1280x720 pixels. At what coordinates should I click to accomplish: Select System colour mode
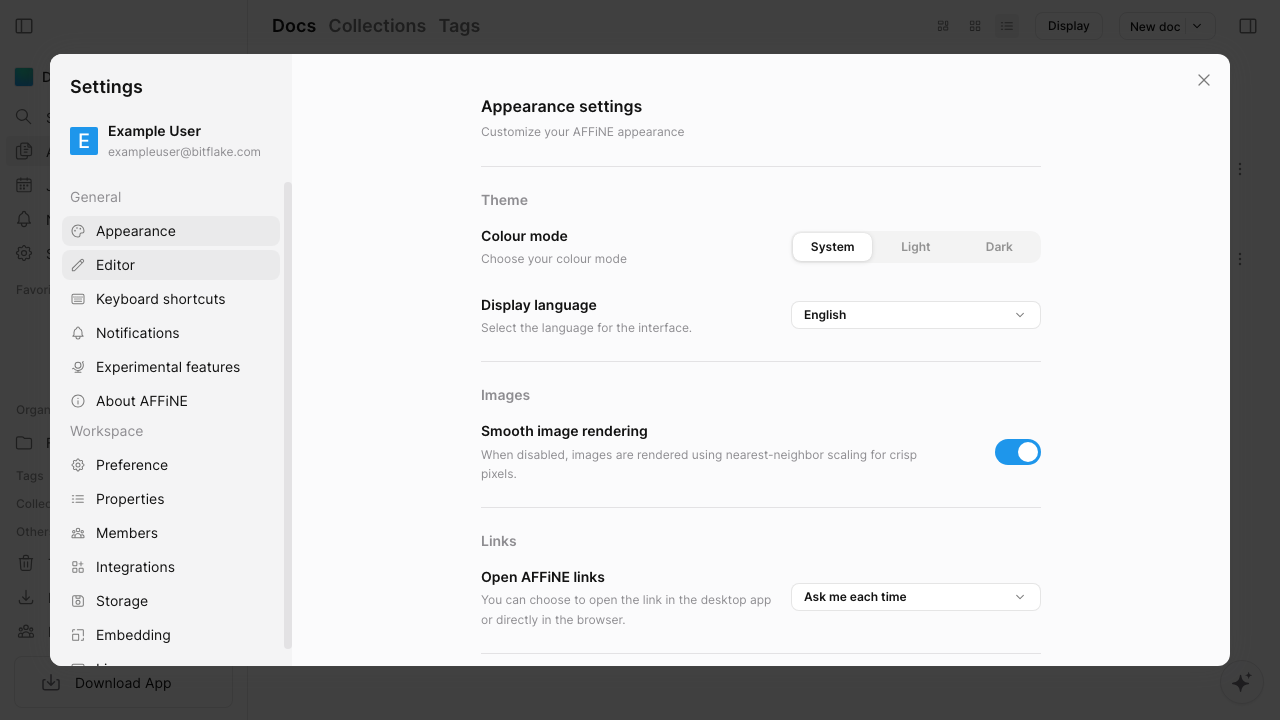click(832, 247)
